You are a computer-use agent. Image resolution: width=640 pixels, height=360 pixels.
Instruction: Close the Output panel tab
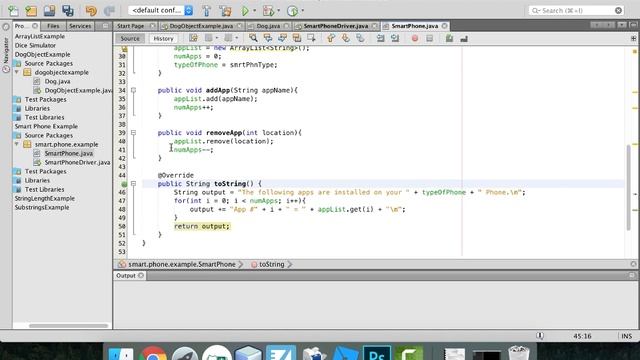click(141, 276)
